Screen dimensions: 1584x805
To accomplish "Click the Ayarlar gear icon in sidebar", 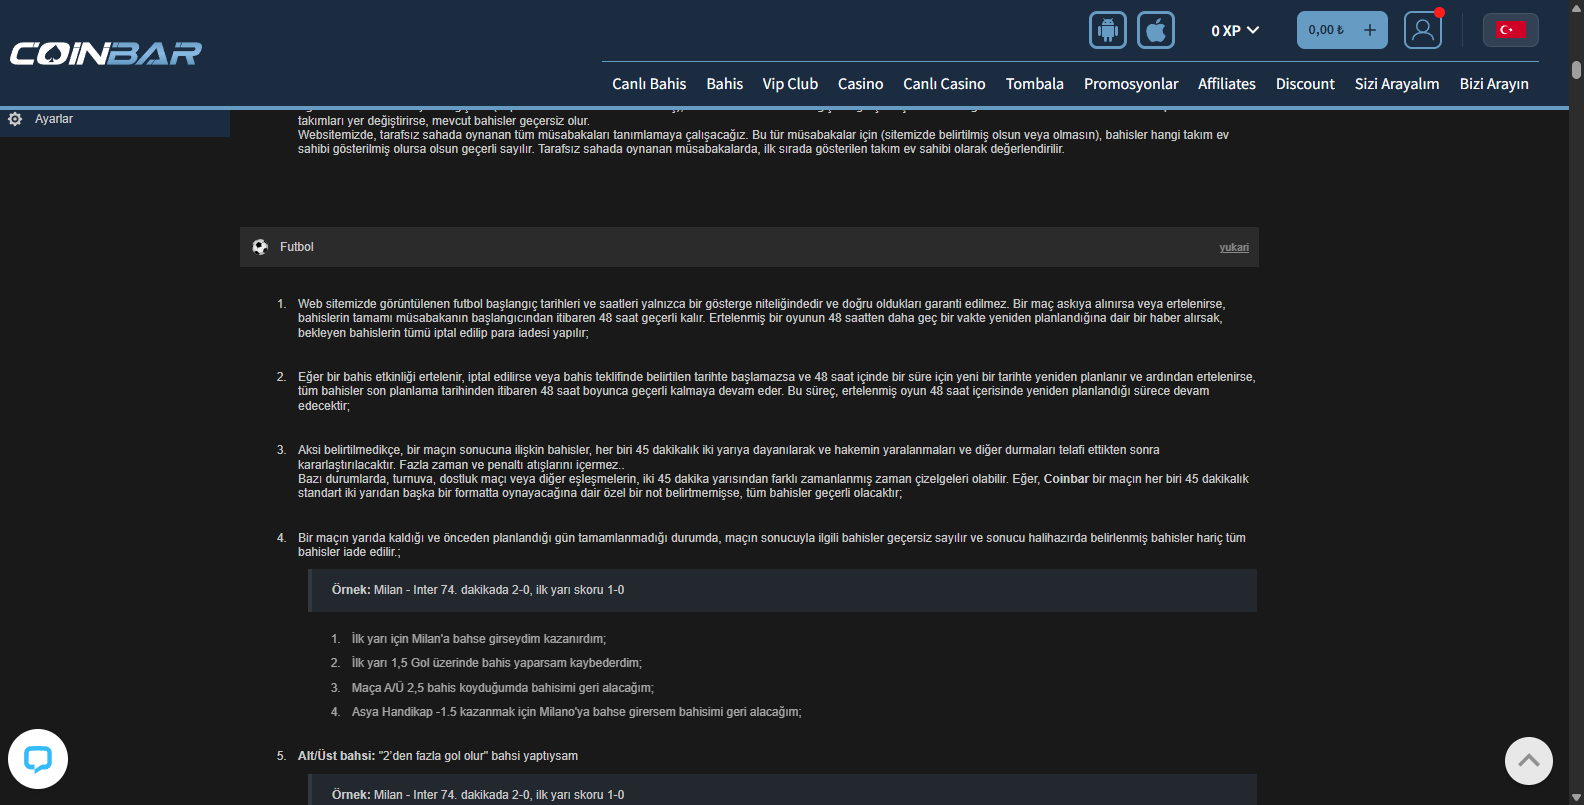I will [15, 119].
